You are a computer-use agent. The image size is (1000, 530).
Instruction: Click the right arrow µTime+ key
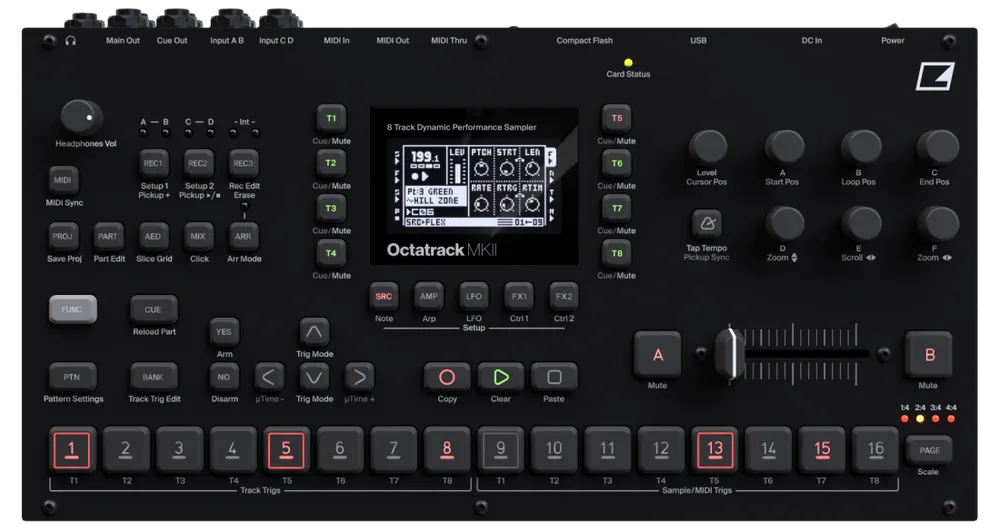point(359,377)
